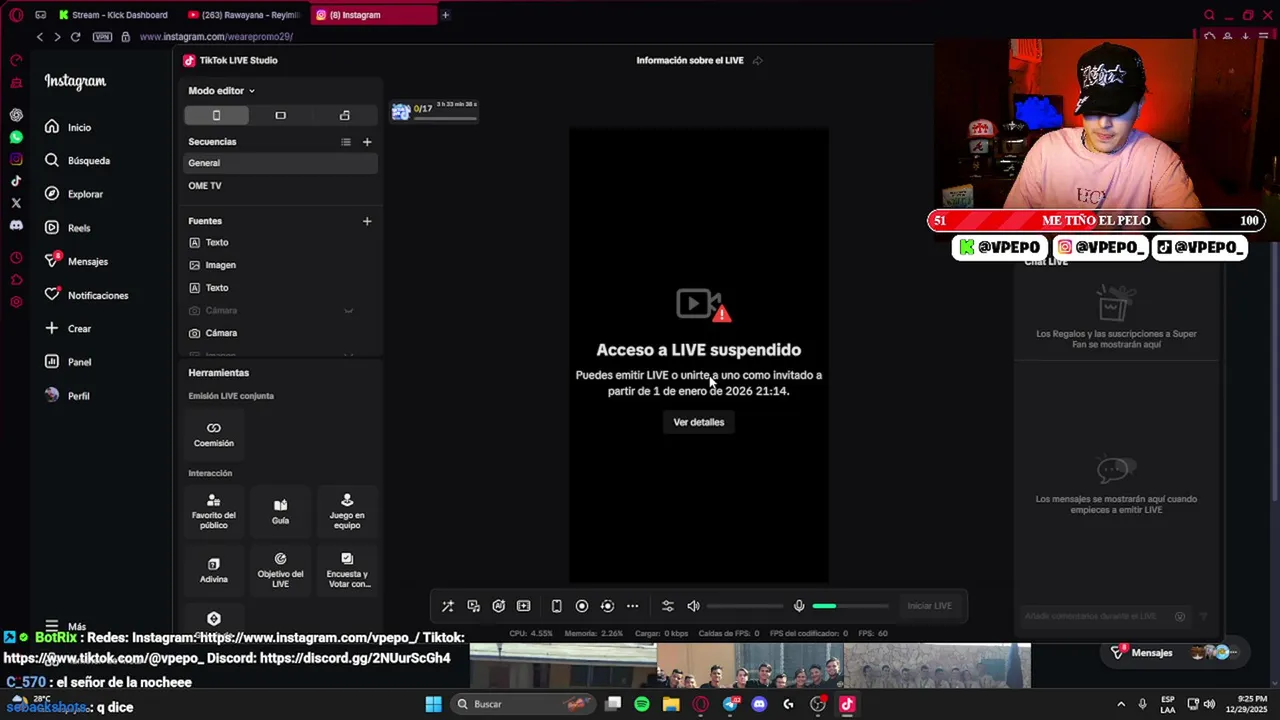Open Instagram Reels
Screen dimensions: 1280x720
68,228
